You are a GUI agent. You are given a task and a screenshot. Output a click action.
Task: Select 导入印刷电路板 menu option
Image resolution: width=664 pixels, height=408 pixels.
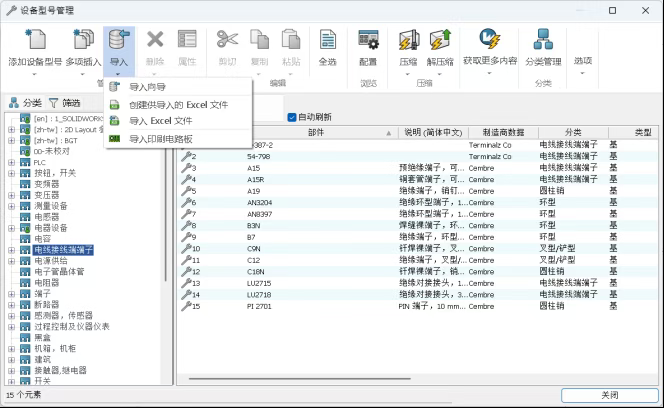pyautogui.click(x=160, y=138)
